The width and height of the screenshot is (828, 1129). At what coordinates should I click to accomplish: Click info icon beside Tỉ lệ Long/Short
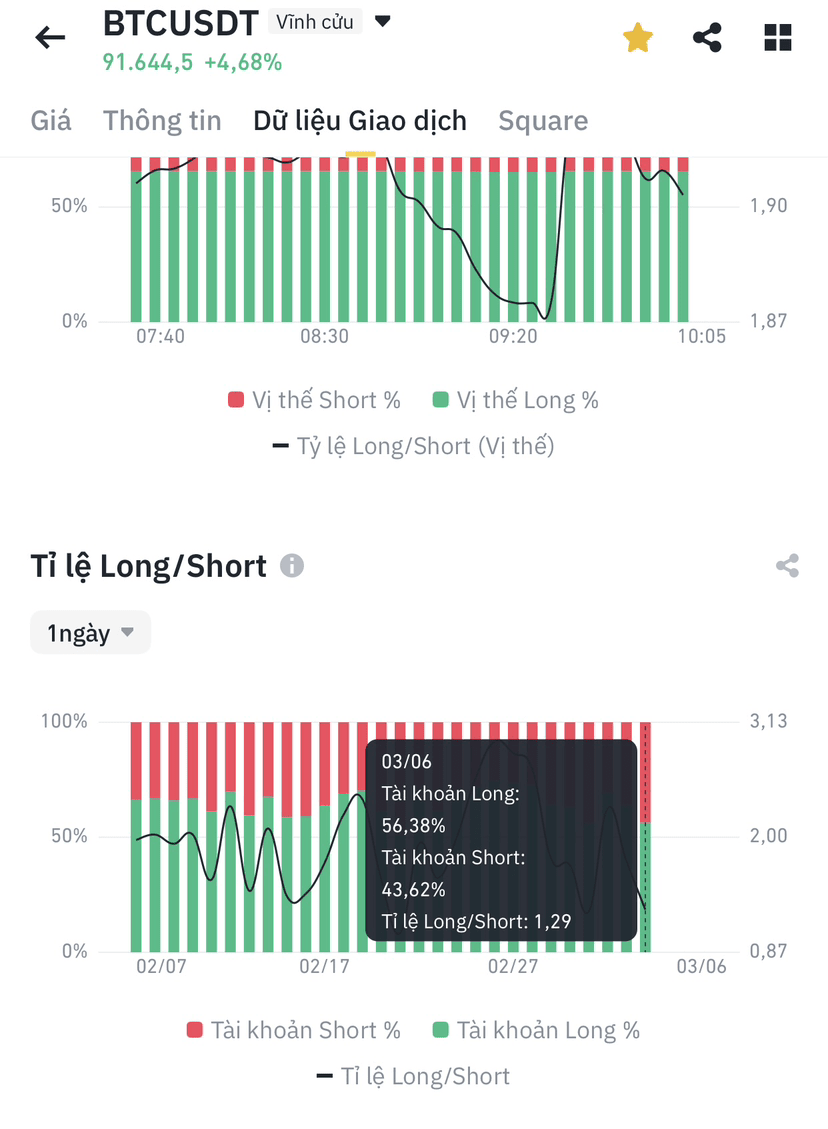(292, 566)
